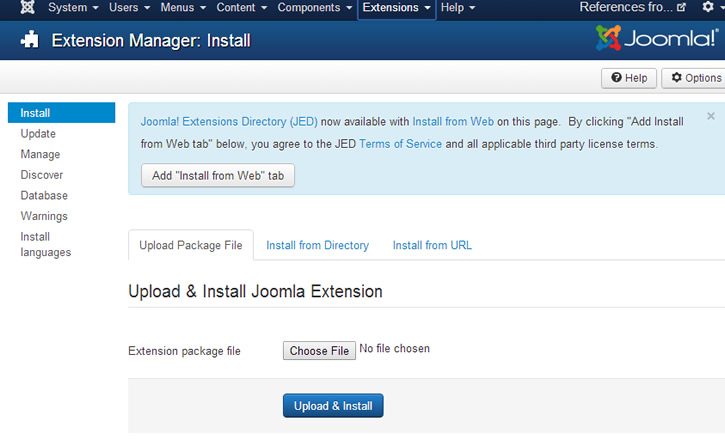
Task: Go to Discover in the sidebar
Action: coord(42,175)
